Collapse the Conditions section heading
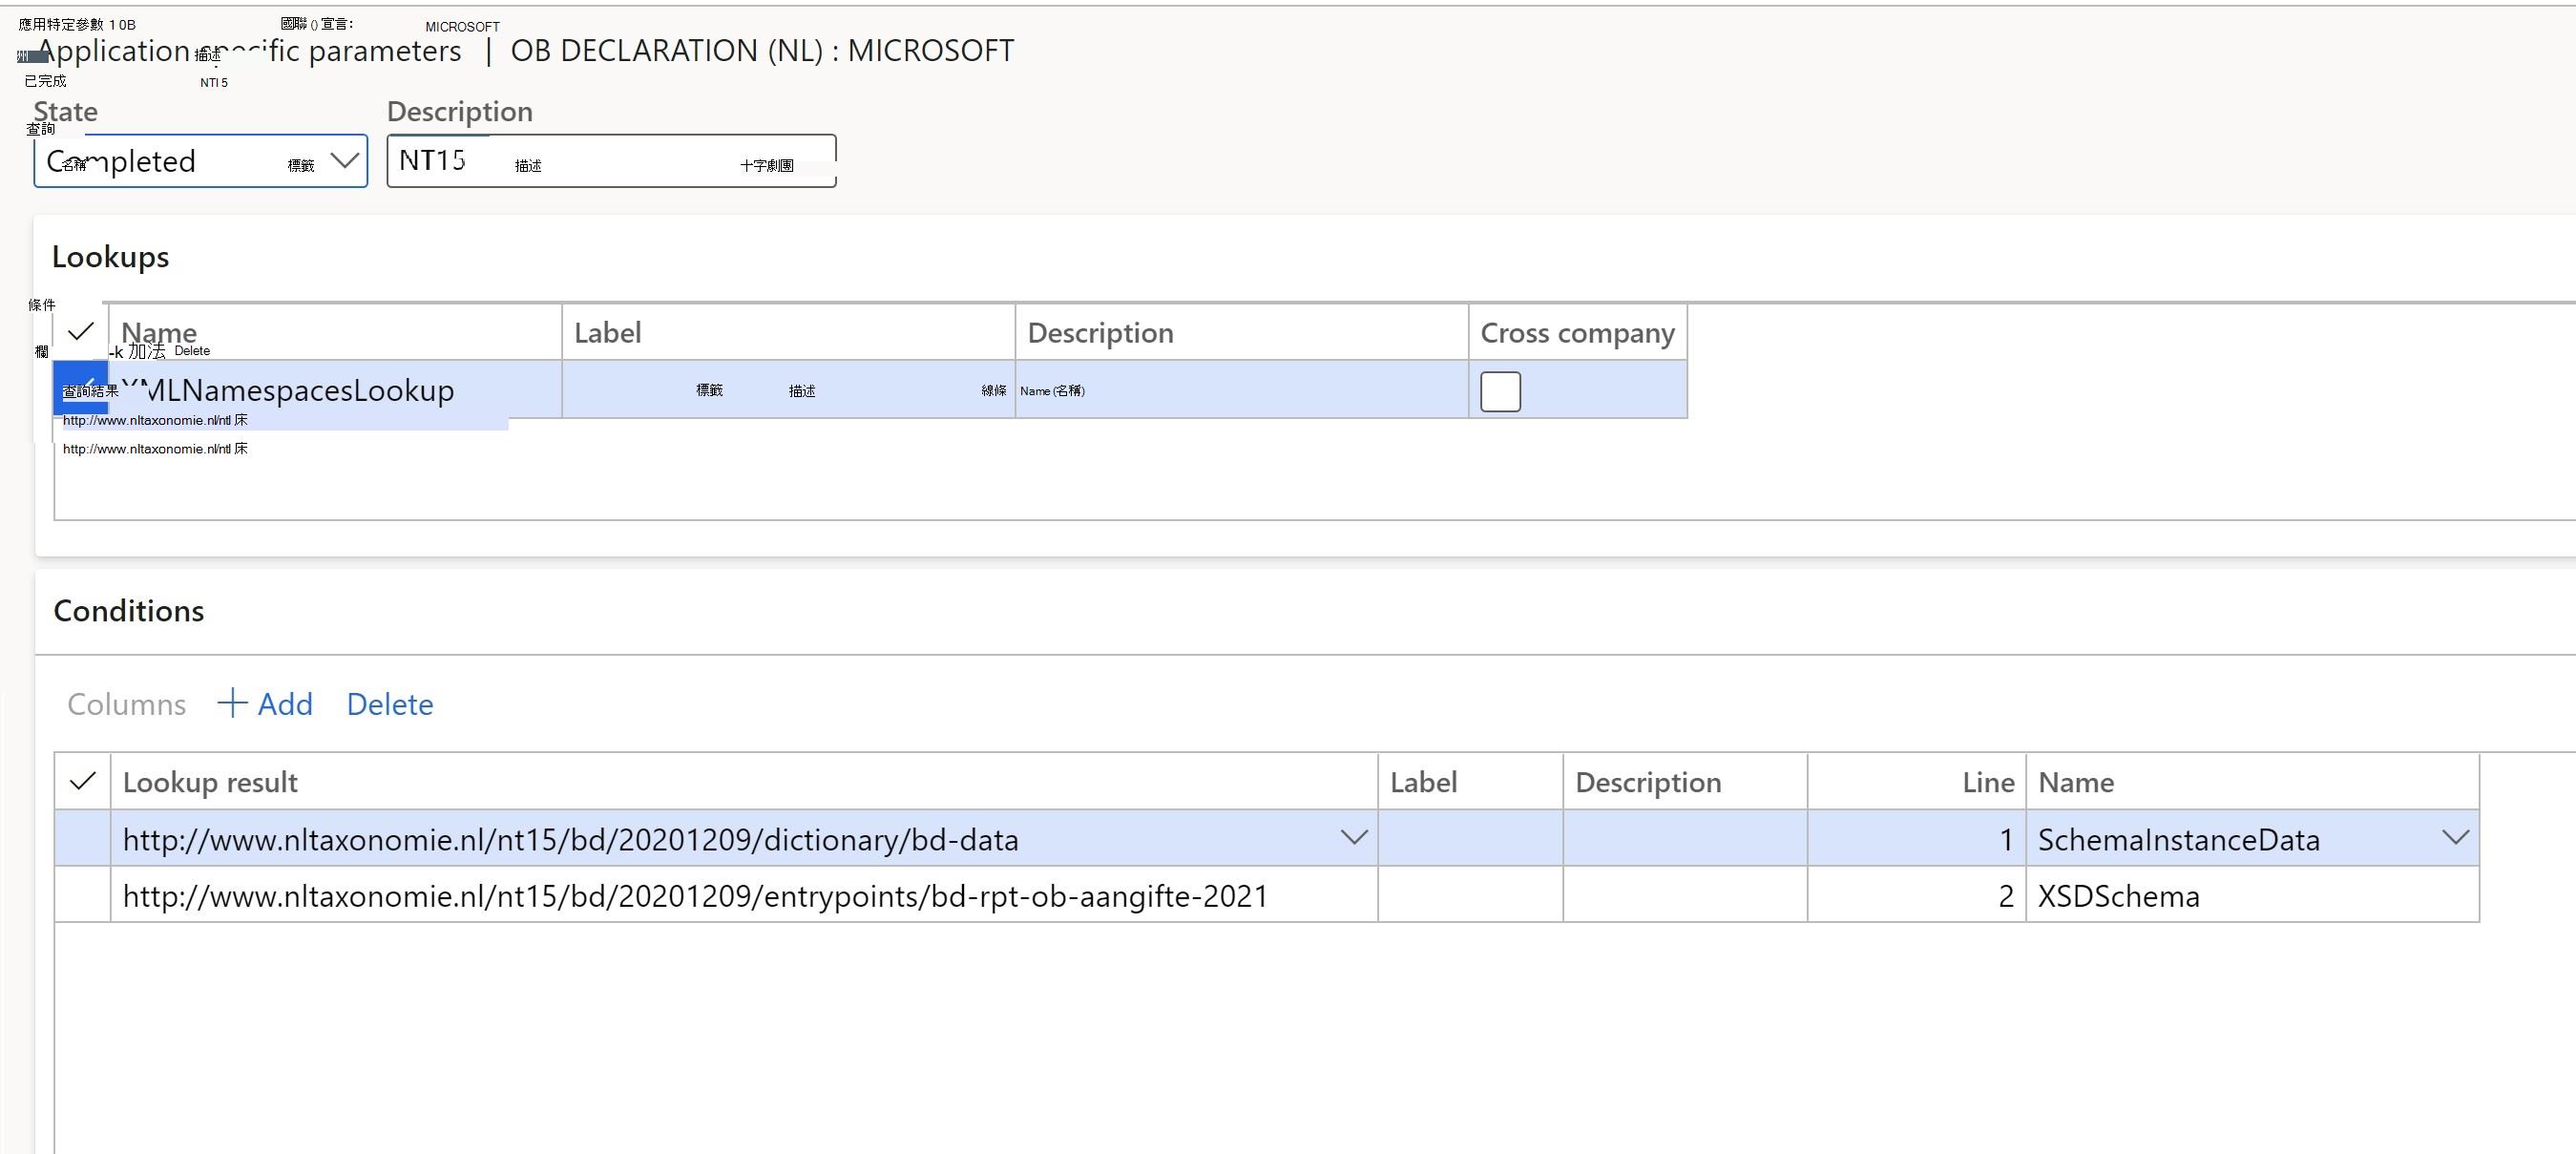Screen dimensions: 2576x1154 coord(129,611)
